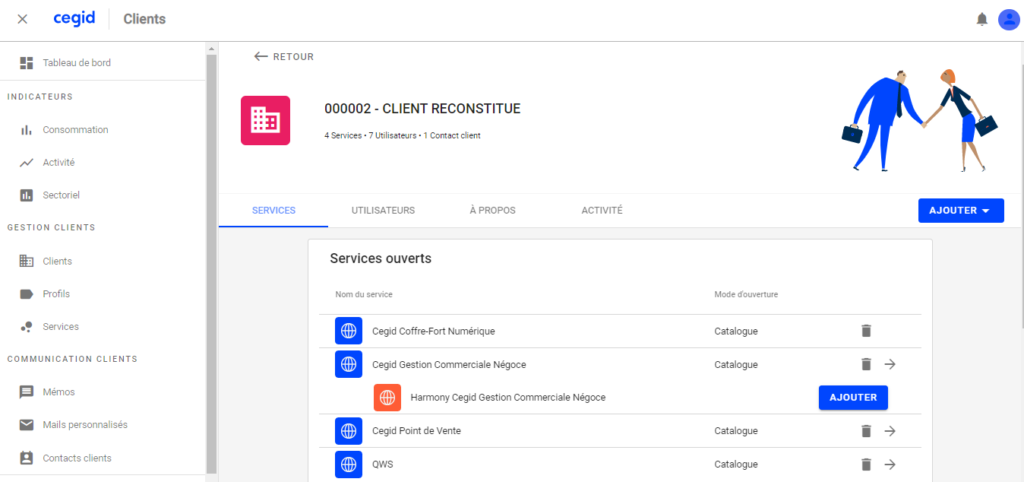The image size is (1024, 482).
Task: Click the Consommation bar chart icon
Action: tap(26, 130)
